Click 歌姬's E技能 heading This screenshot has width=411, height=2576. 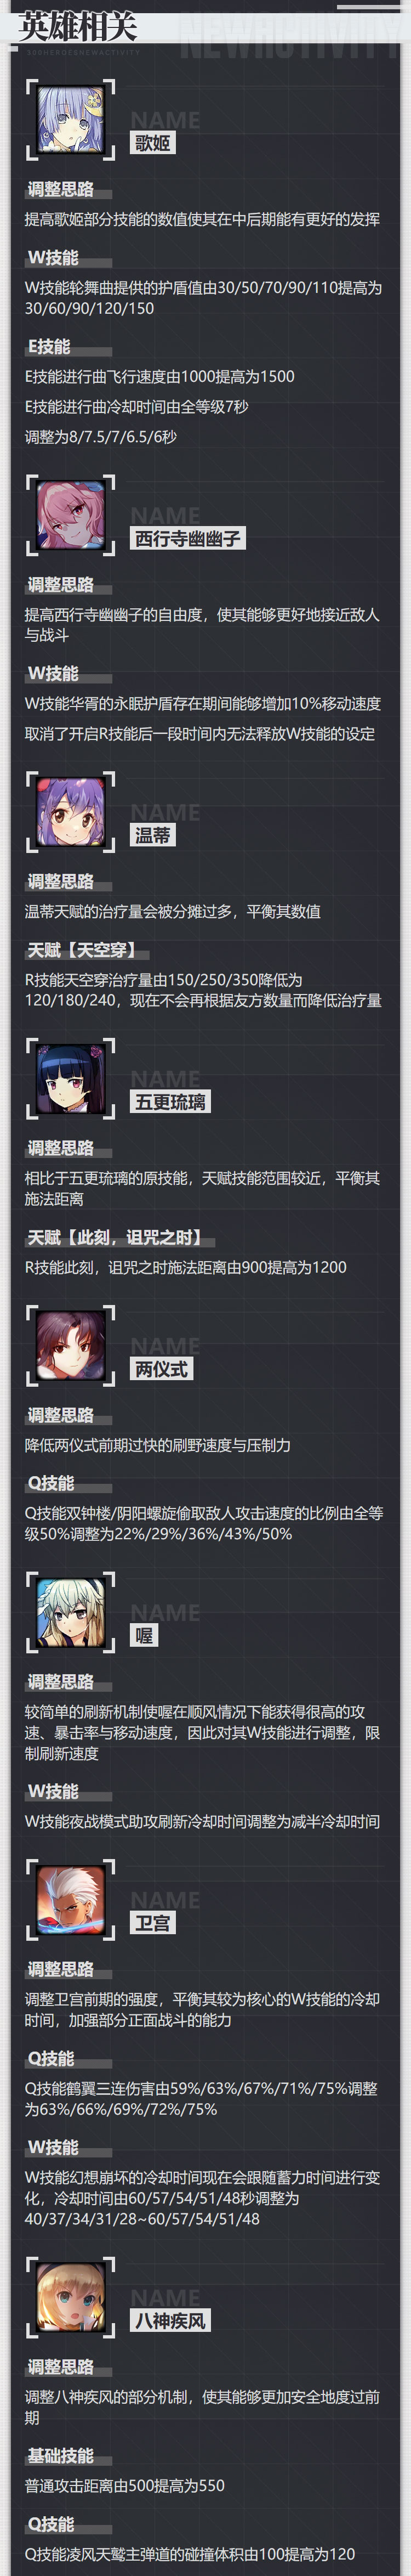49,347
